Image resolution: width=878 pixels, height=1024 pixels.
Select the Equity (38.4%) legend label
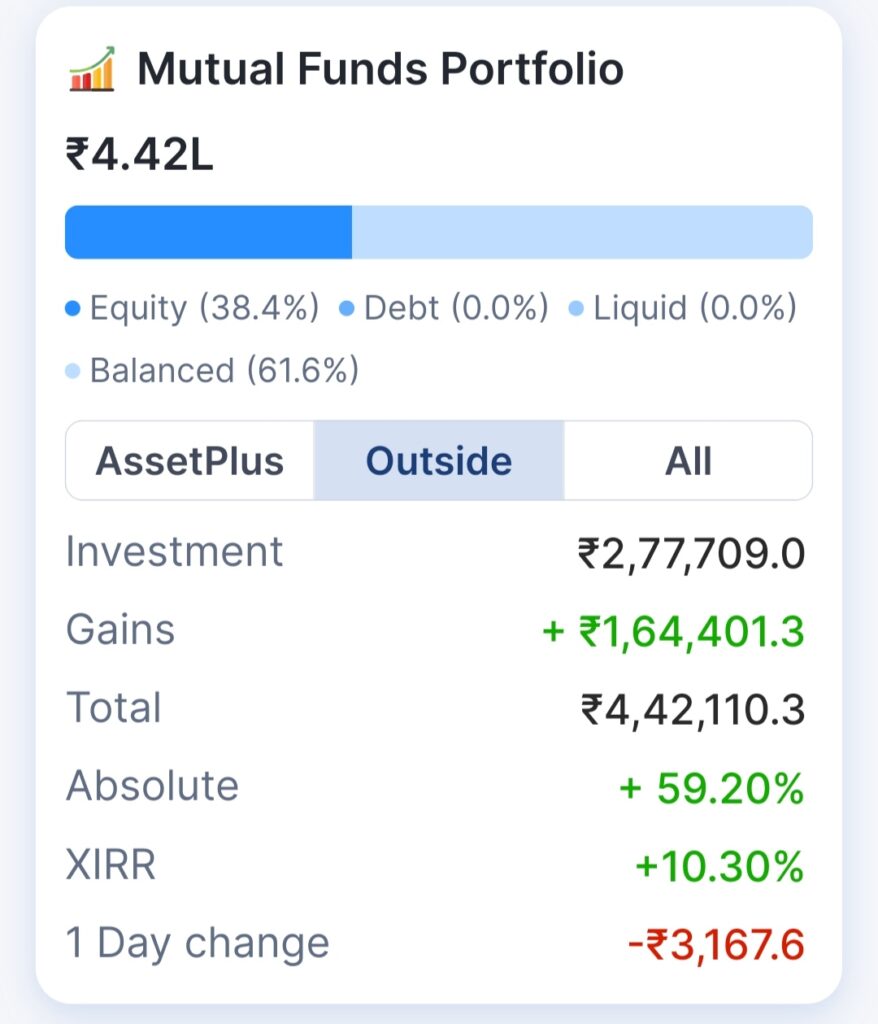click(204, 308)
